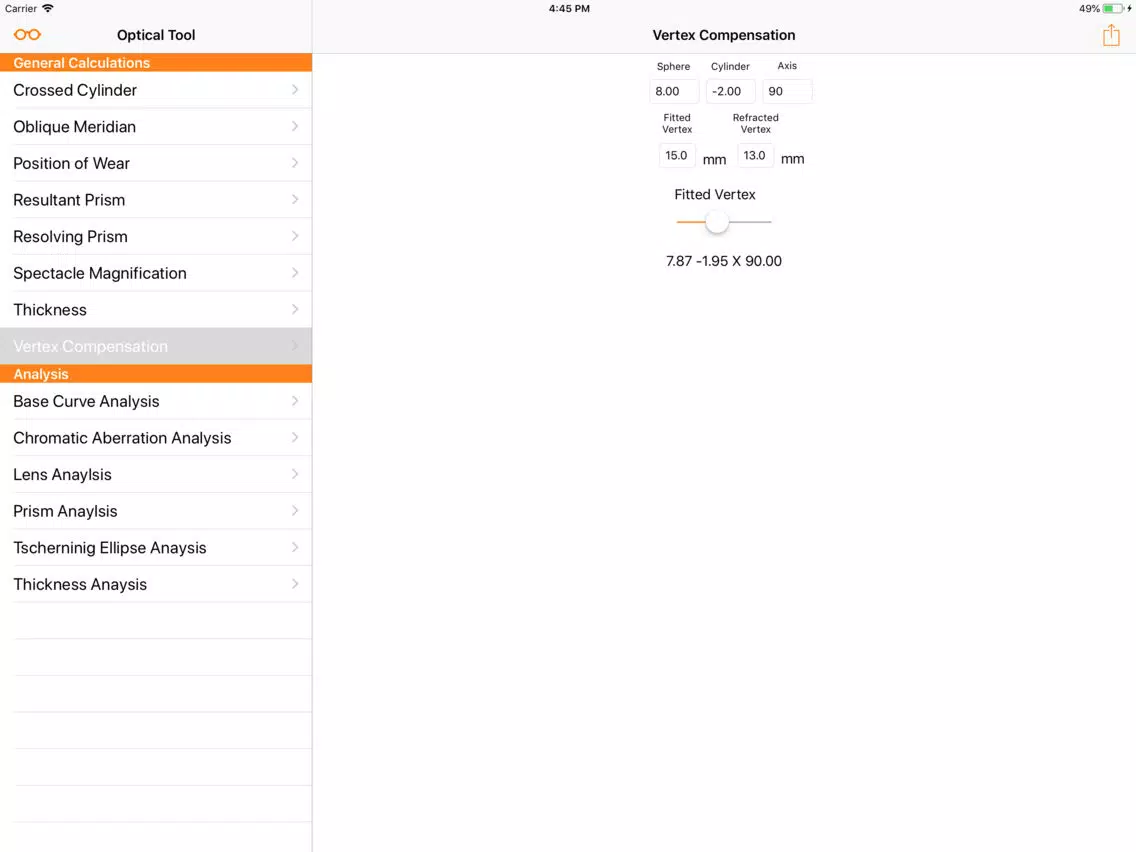Open Oblique Meridian calculation
Image resolution: width=1136 pixels, height=852 pixels.
156,127
